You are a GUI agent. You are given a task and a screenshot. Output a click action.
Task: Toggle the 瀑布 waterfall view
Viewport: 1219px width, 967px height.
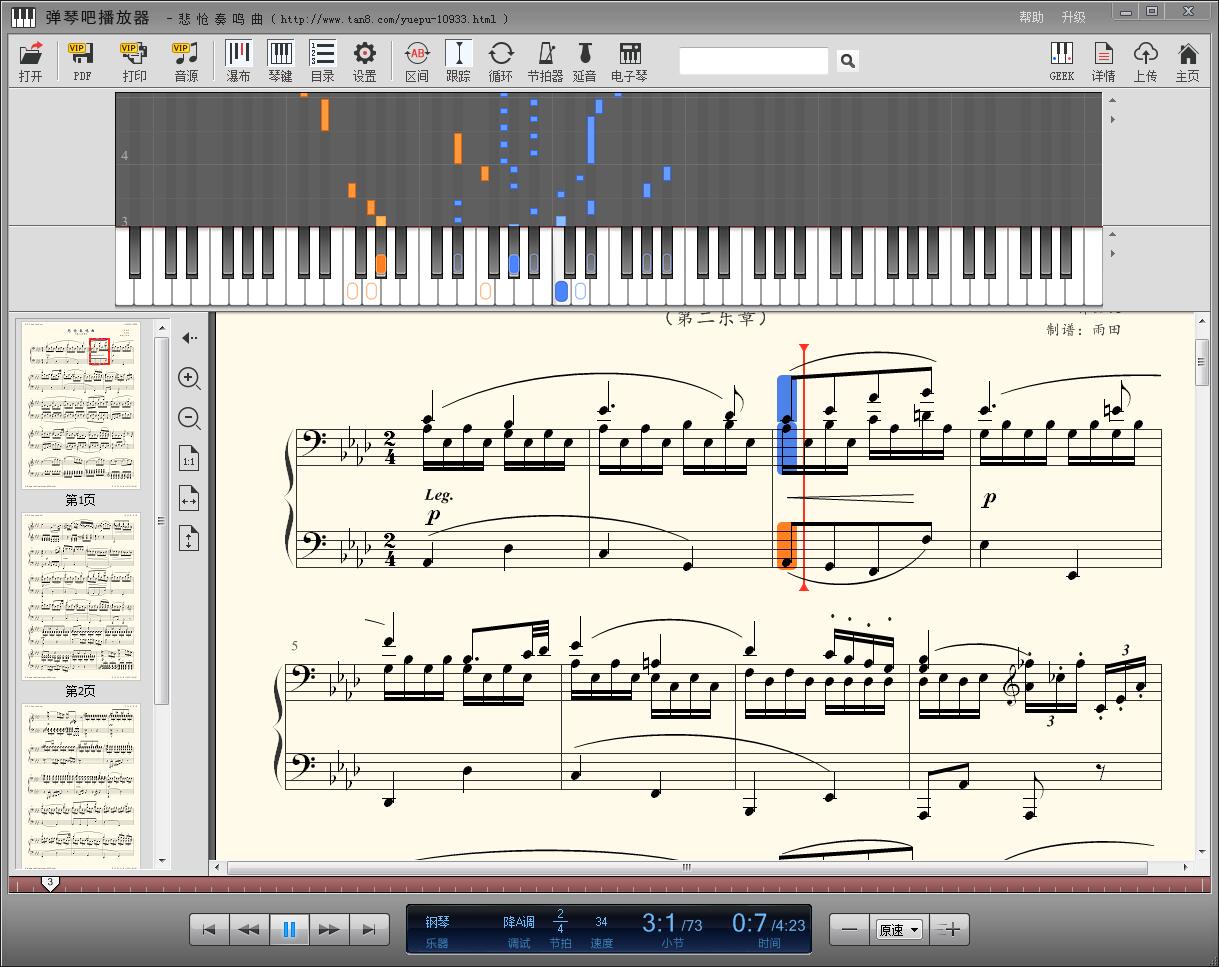(x=238, y=61)
